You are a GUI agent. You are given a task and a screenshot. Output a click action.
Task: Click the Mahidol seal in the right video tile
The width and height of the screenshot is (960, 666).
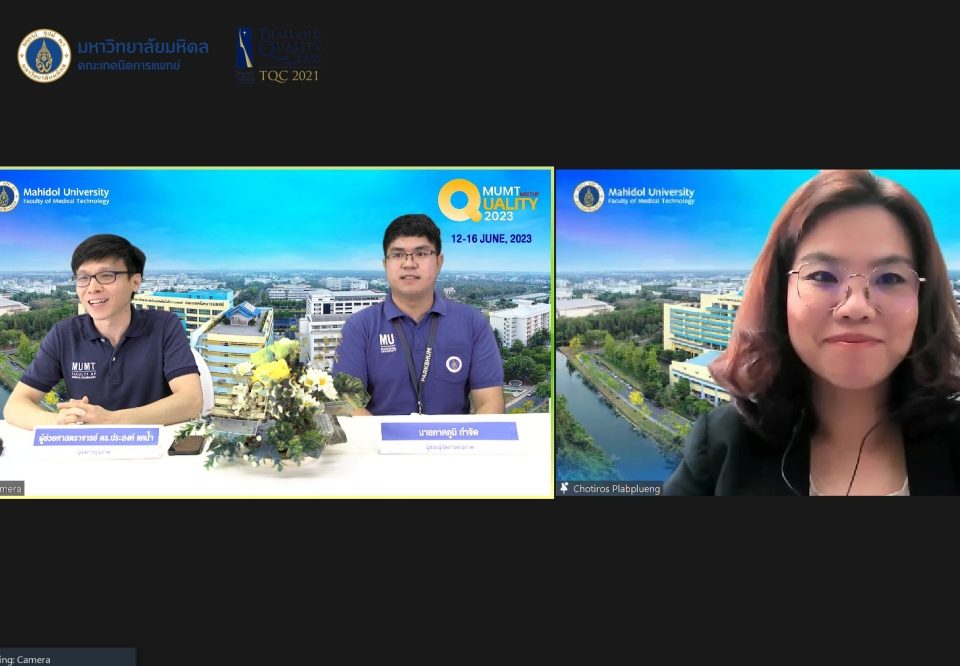(x=588, y=196)
